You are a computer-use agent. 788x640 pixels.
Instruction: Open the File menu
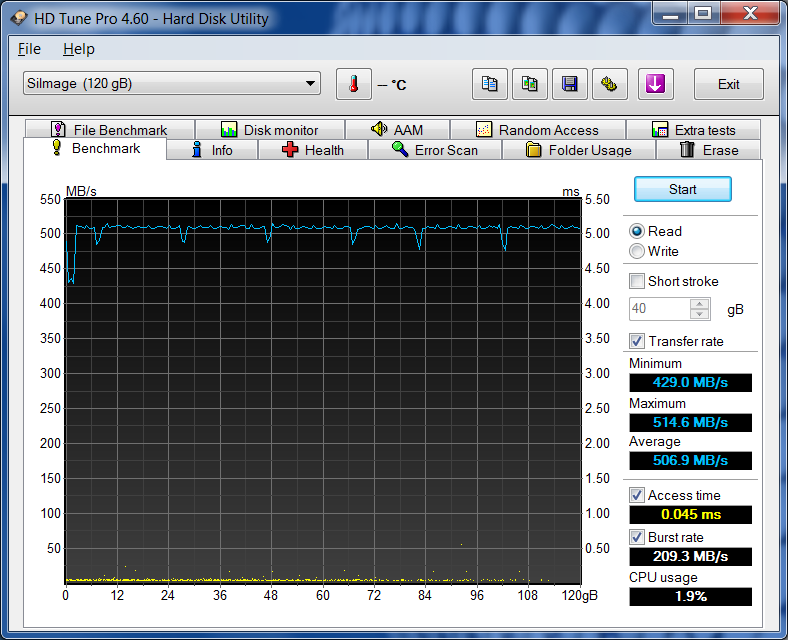tap(29, 49)
